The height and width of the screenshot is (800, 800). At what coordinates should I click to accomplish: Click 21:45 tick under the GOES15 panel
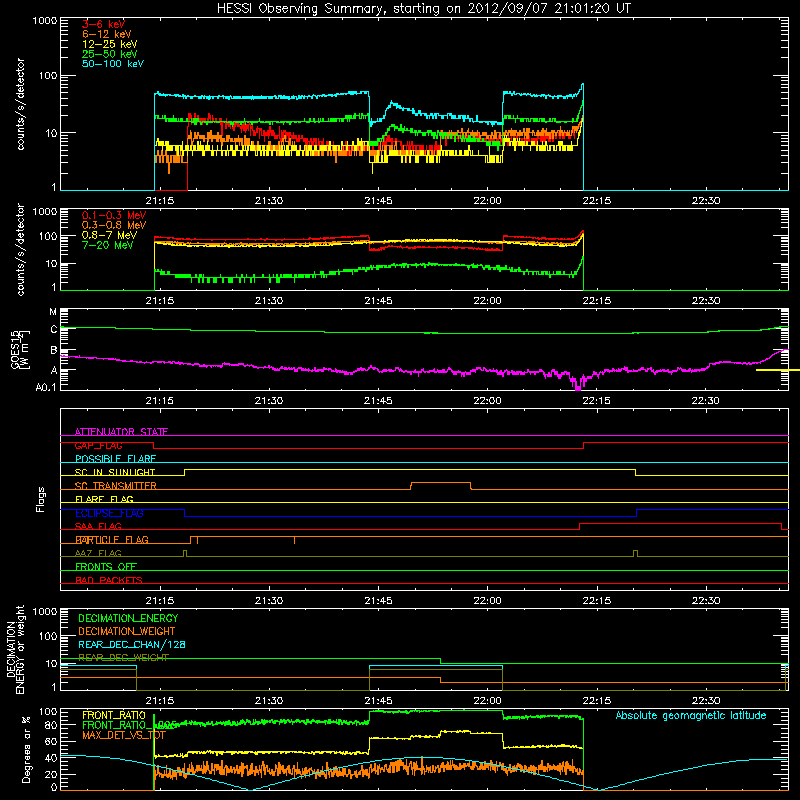coord(378,401)
